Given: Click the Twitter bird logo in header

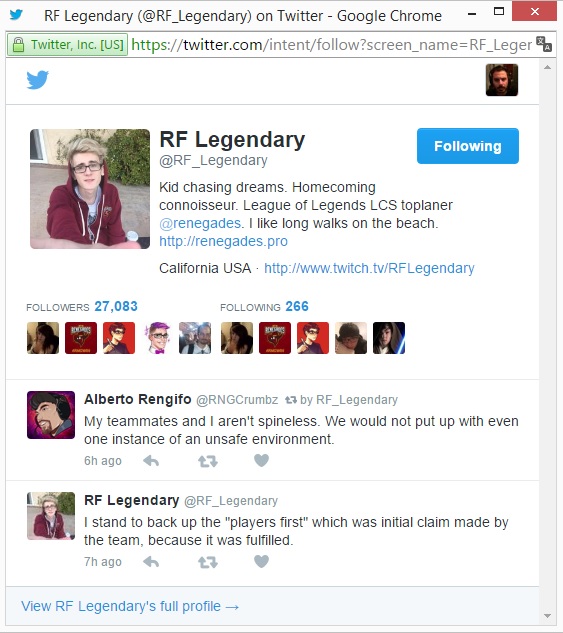Looking at the screenshot, I should pyautogui.click(x=38, y=80).
